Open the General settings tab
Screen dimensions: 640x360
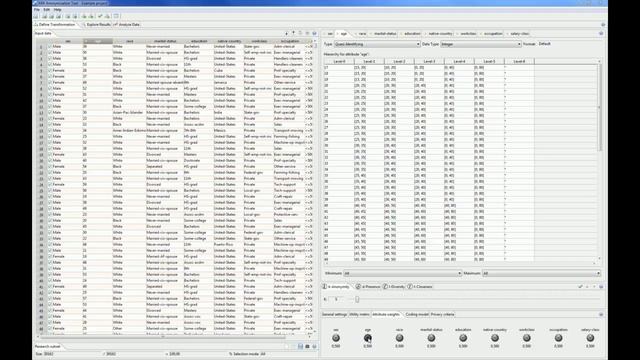(334, 314)
